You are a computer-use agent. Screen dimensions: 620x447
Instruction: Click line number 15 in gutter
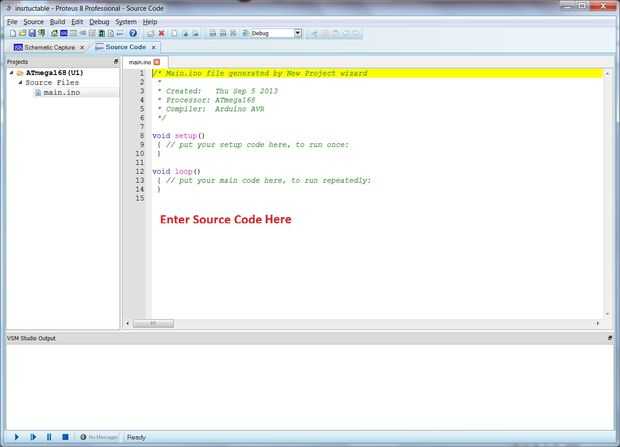click(x=140, y=198)
